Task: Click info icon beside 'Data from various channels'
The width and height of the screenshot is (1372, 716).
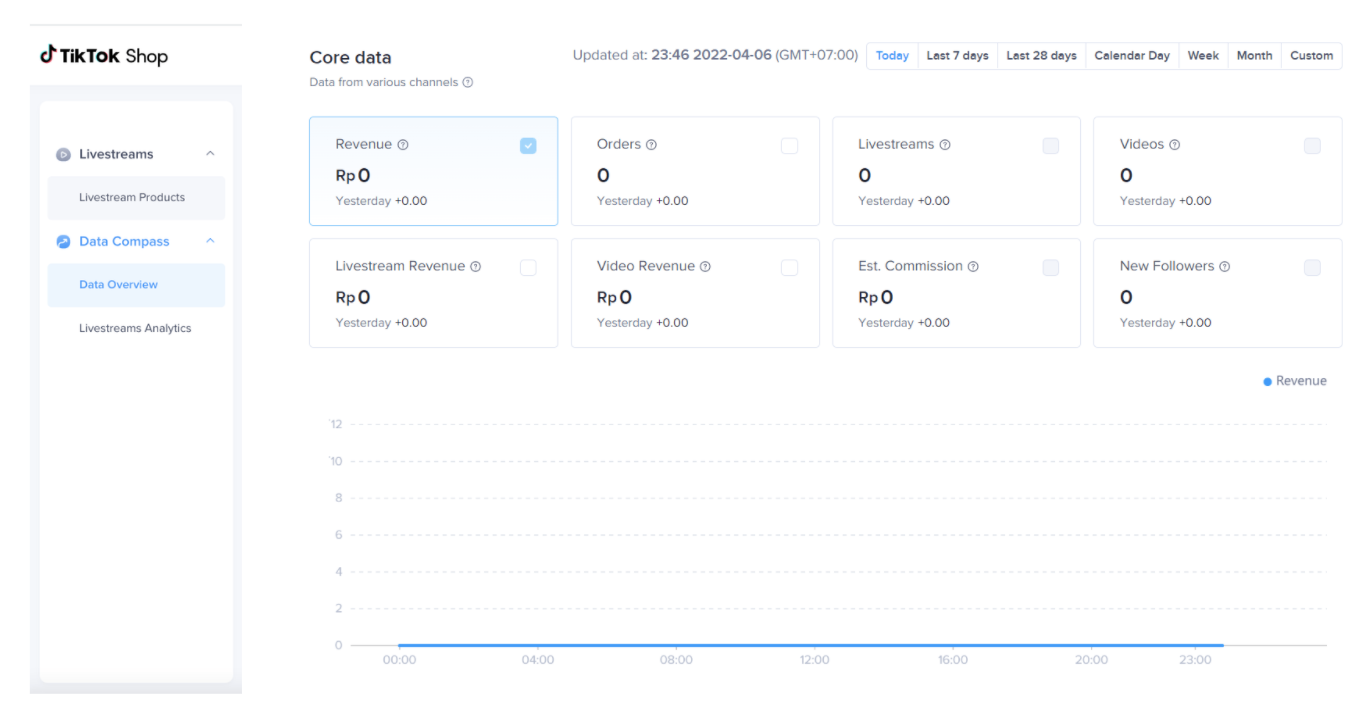Action: click(467, 83)
